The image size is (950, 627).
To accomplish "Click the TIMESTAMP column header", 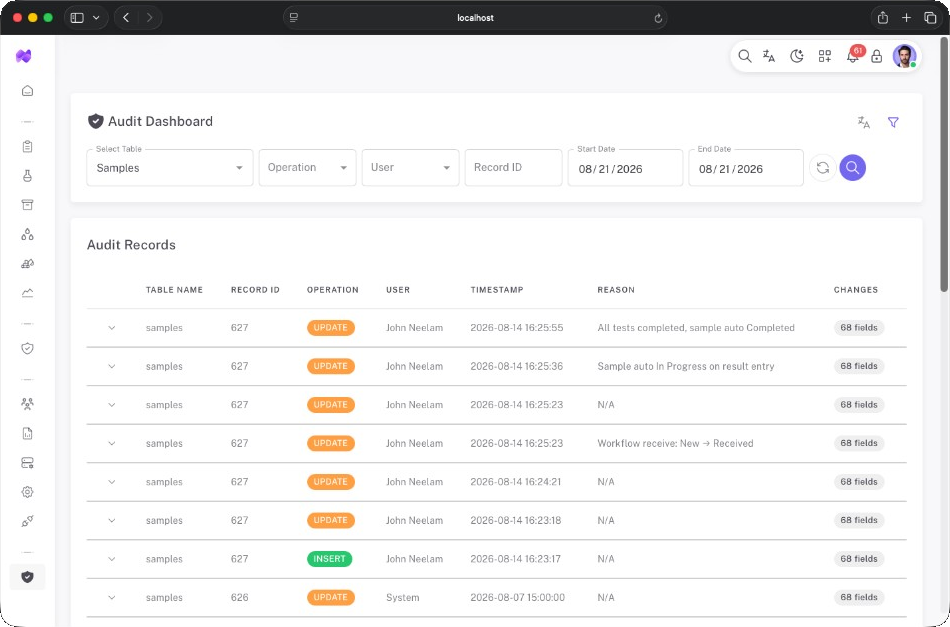I will 497,290.
